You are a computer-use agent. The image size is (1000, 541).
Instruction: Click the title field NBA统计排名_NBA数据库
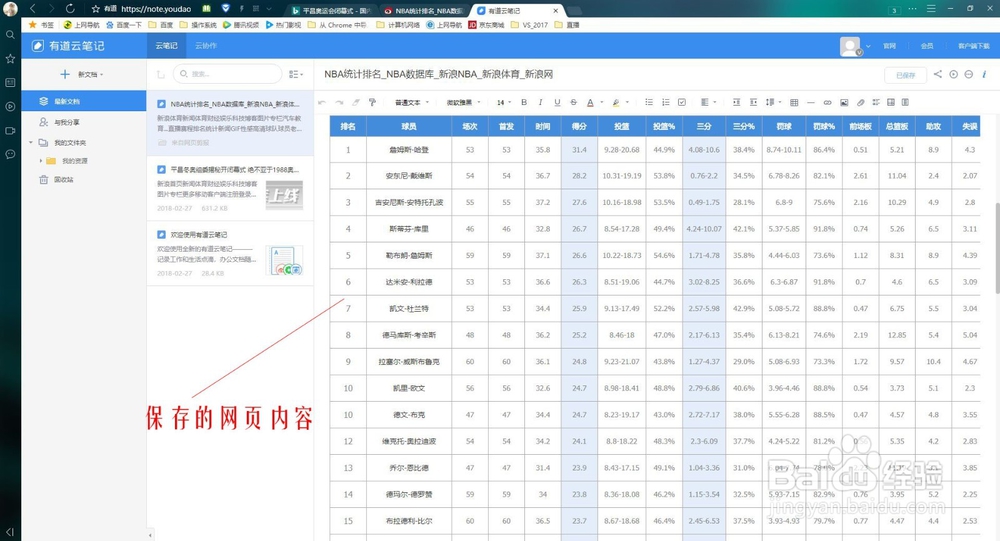pyautogui.click(x=438, y=74)
